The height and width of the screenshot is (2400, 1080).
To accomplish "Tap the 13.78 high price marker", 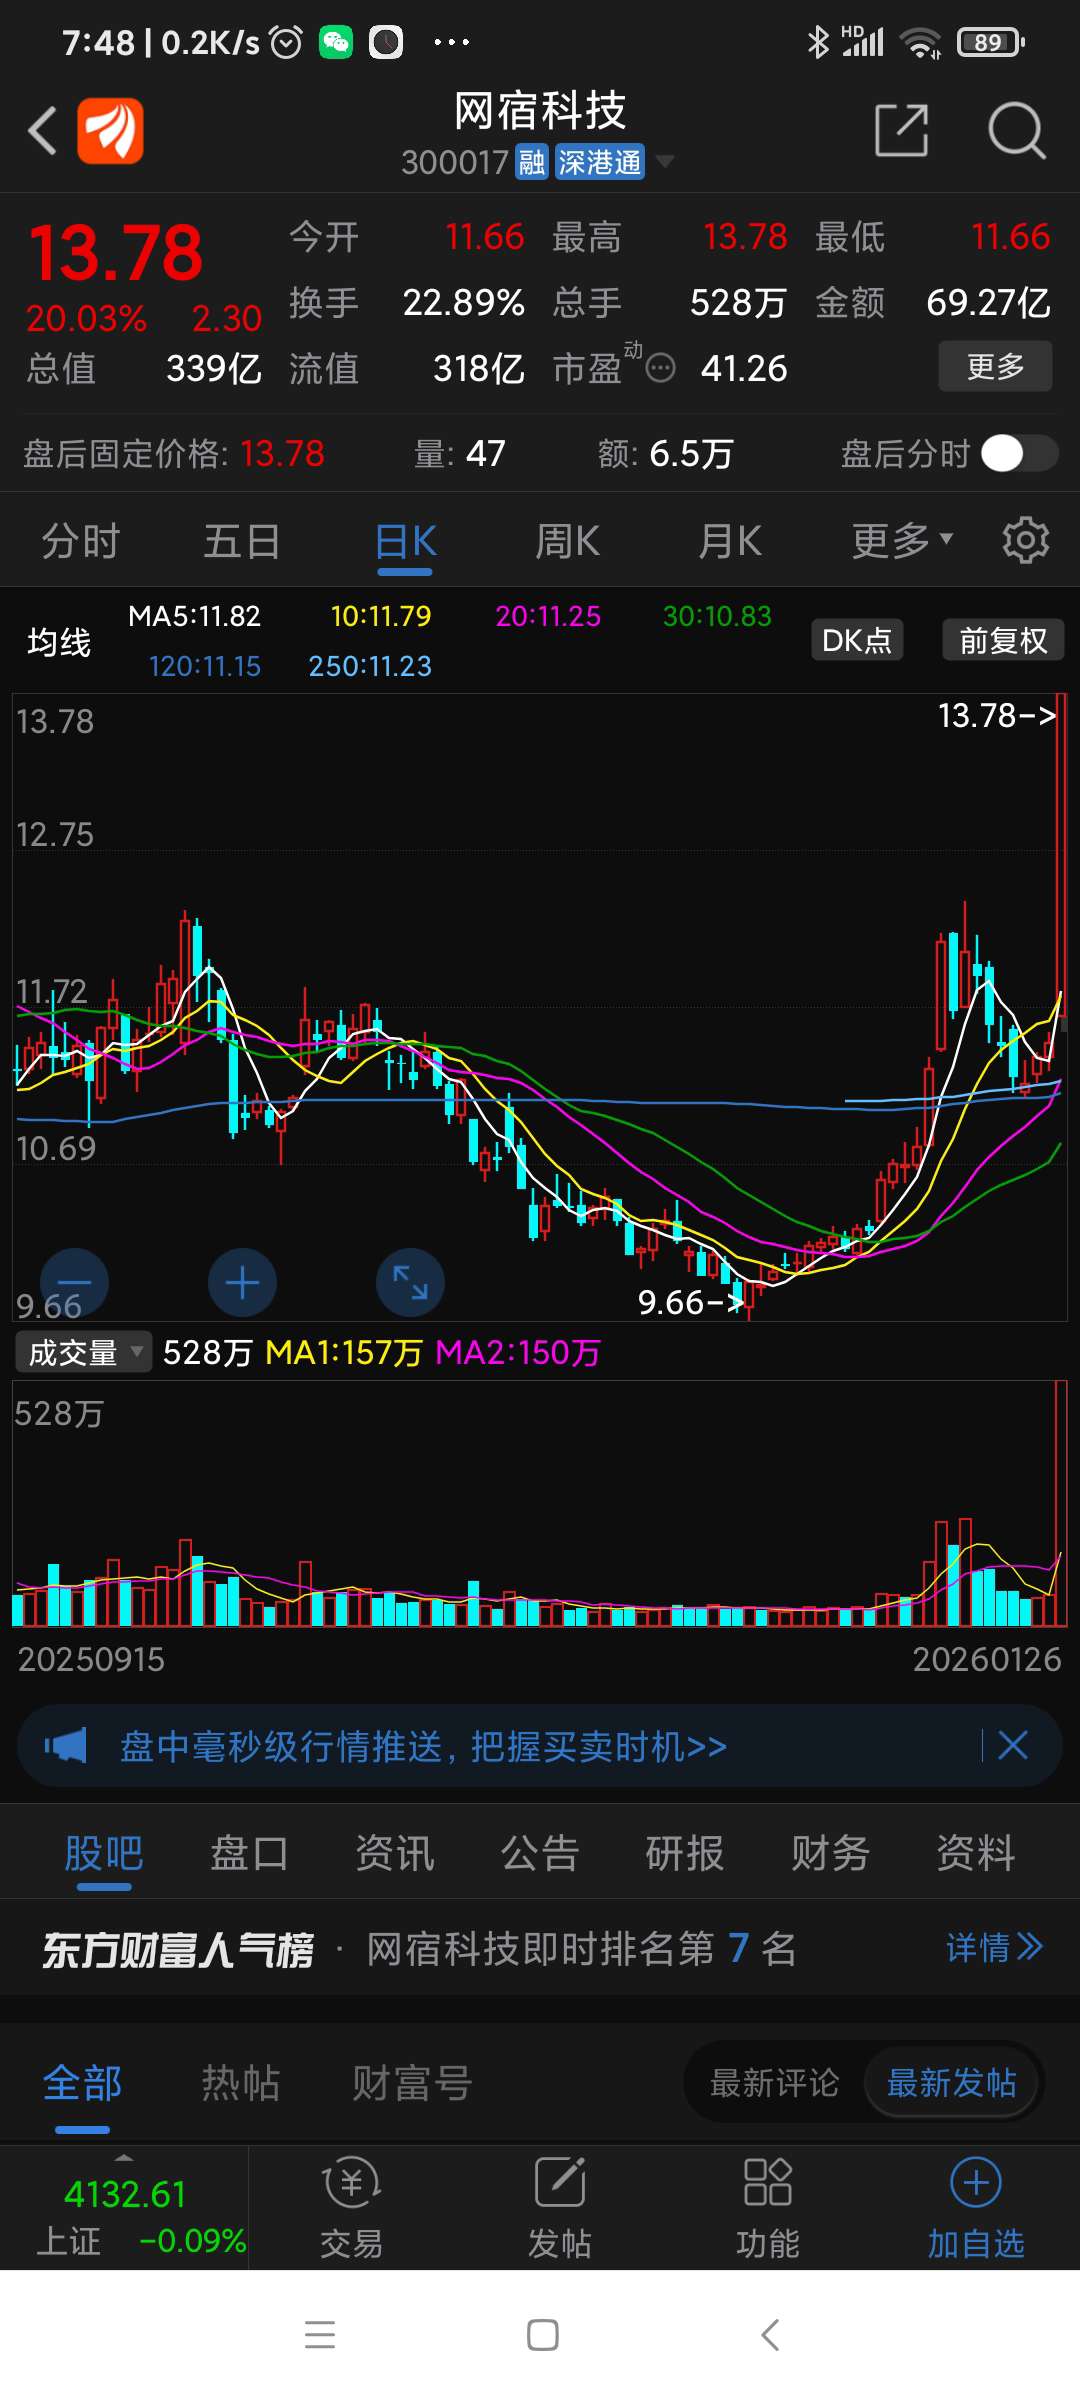I will click(x=997, y=715).
